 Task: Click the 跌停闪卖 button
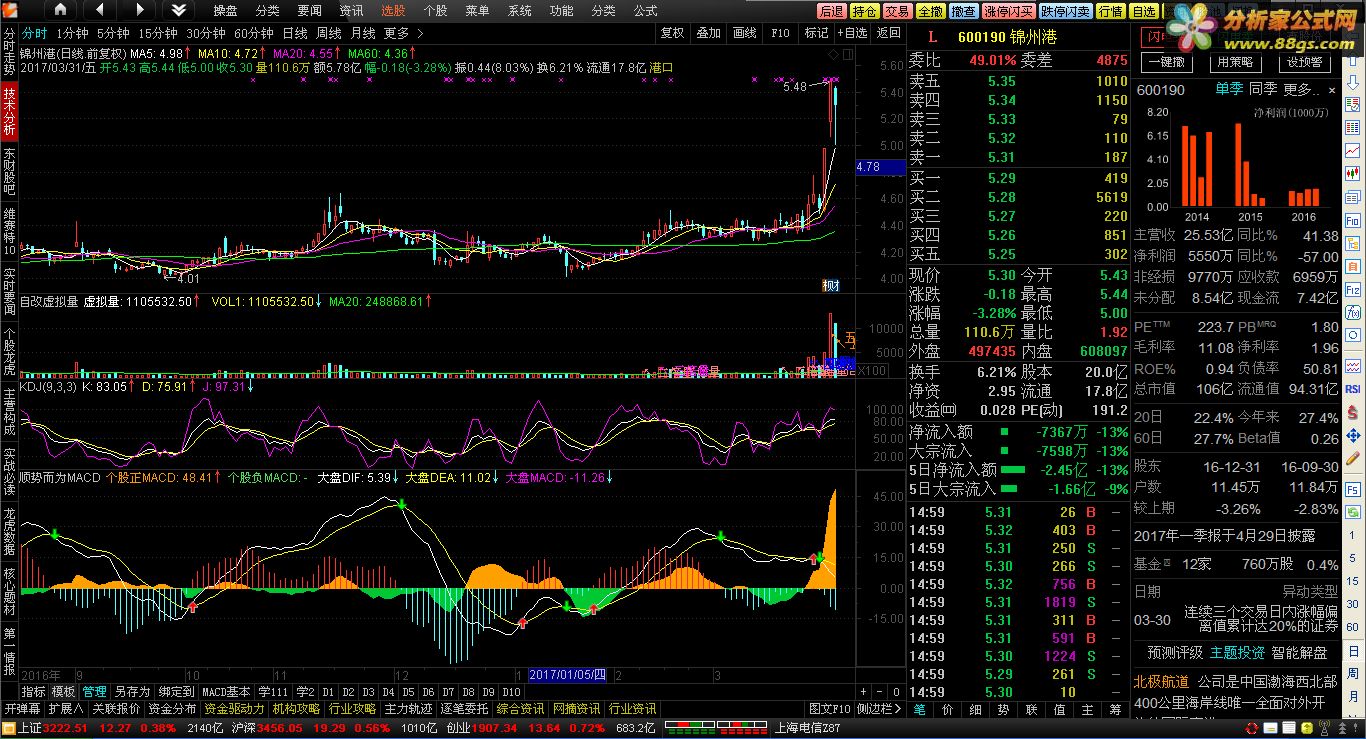click(1065, 11)
